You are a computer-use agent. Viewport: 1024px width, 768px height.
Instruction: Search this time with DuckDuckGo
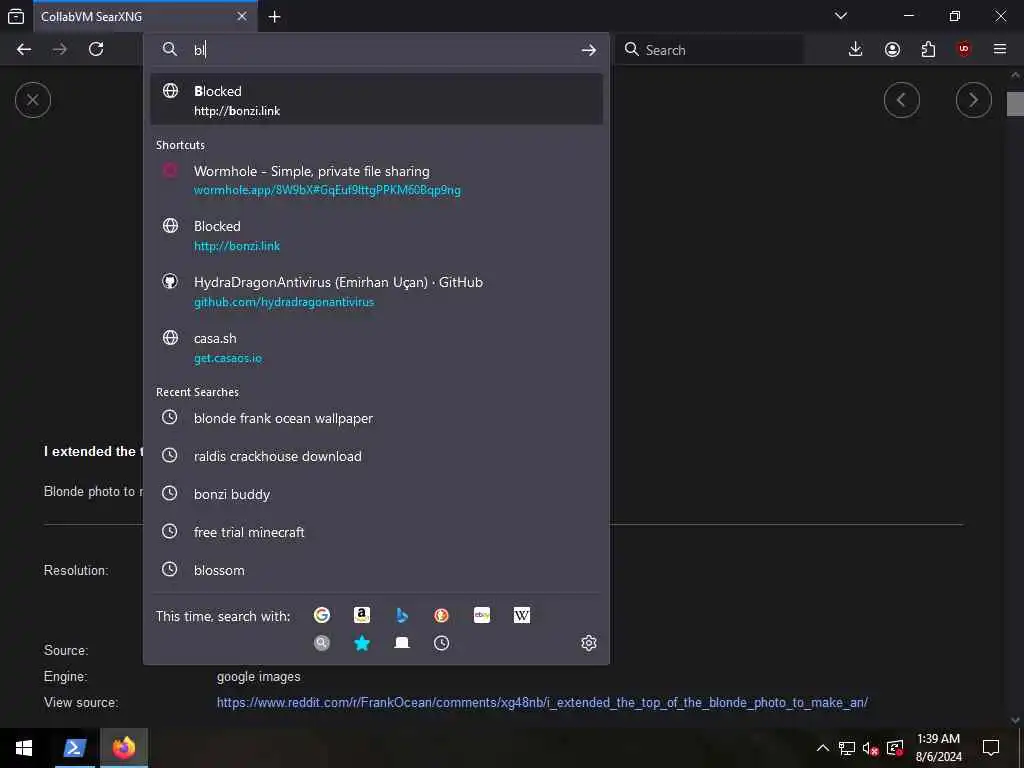point(441,615)
